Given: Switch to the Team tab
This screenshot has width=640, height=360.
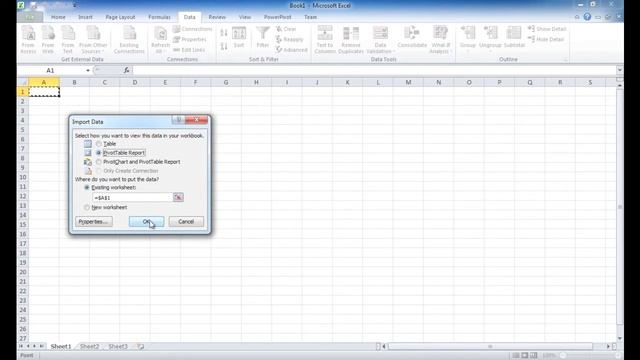Looking at the screenshot, I should pos(310,17).
